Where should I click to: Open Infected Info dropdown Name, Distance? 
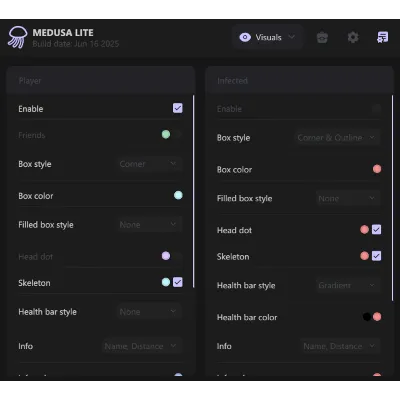click(x=340, y=346)
